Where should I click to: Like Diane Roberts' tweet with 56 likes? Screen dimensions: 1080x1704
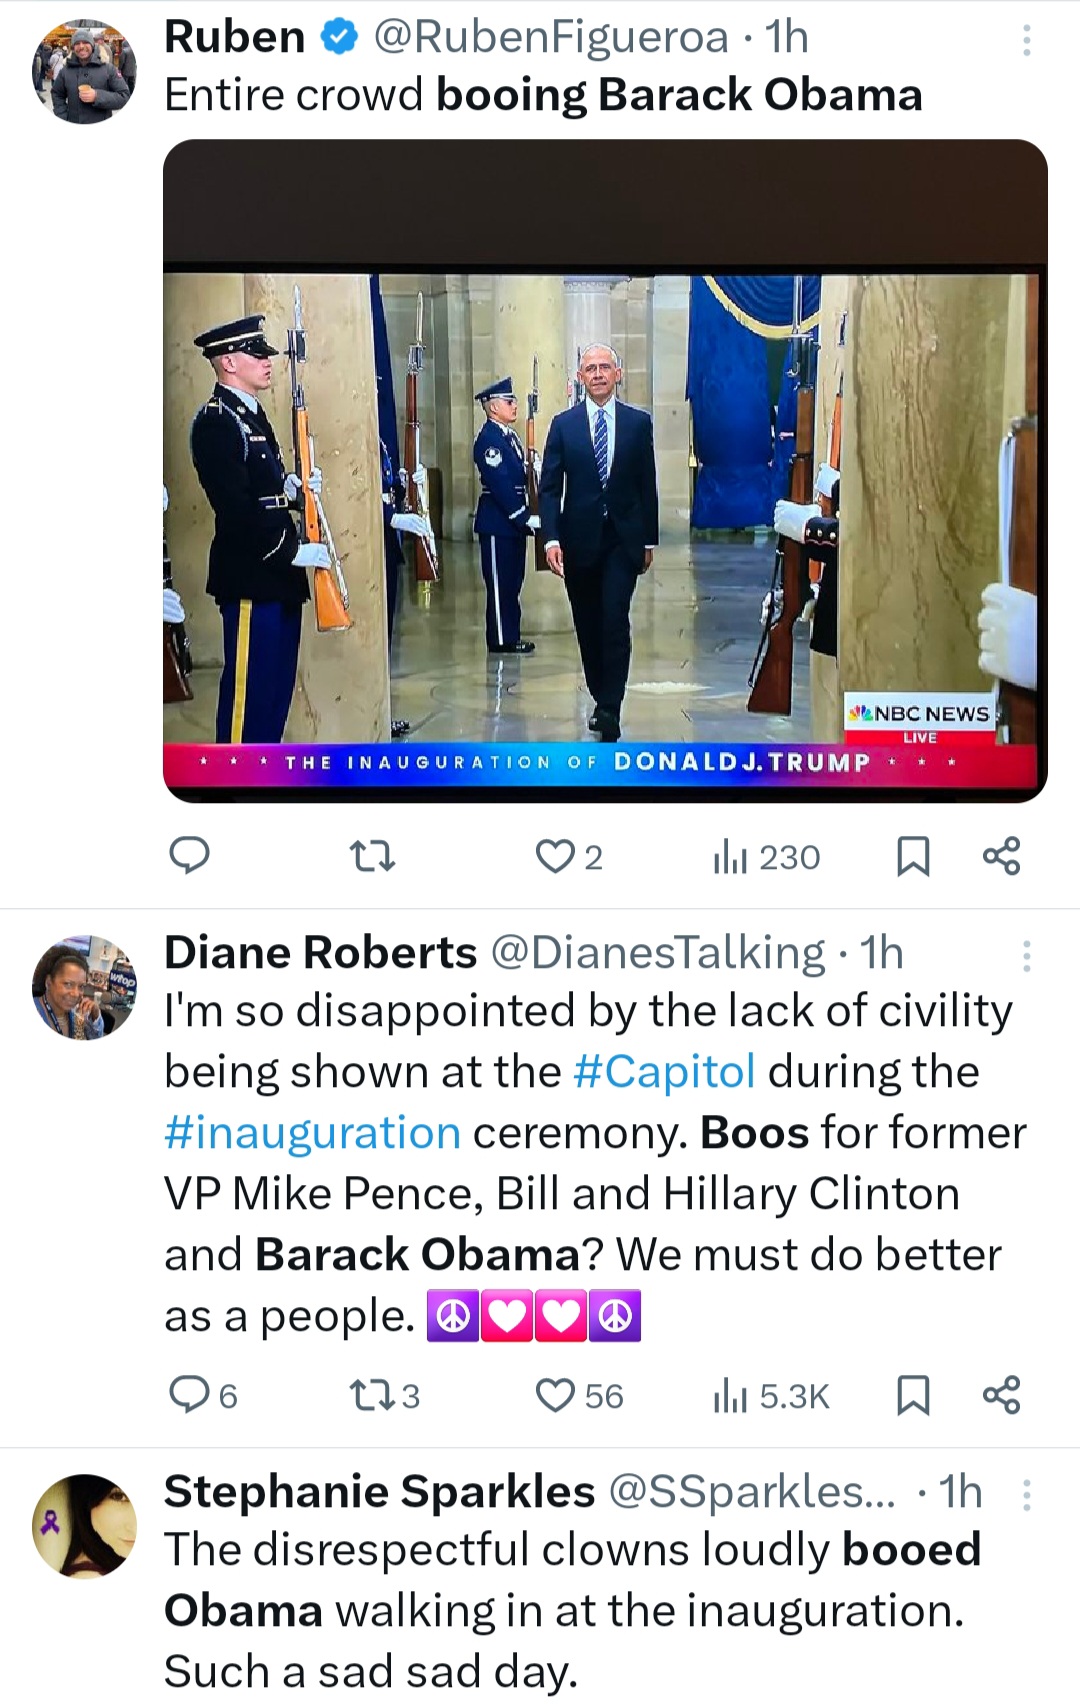click(x=555, y=1395)
